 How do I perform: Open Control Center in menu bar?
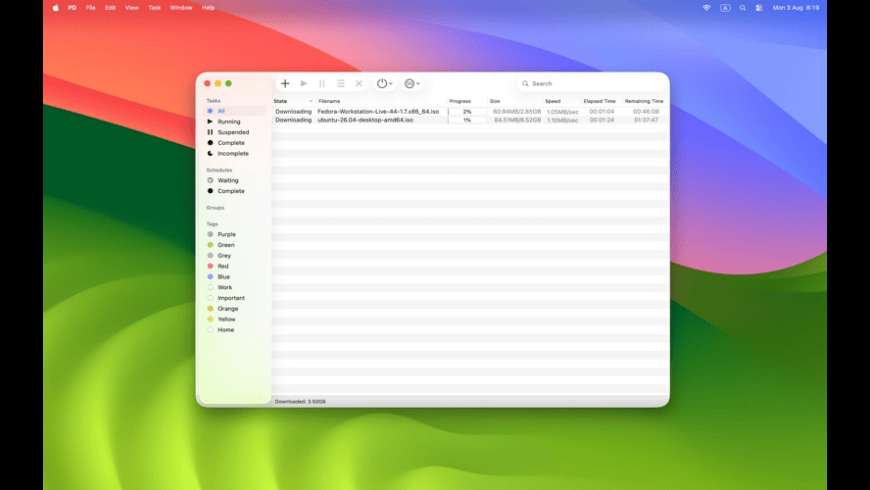pyautogui.click(x=759, y=8)
